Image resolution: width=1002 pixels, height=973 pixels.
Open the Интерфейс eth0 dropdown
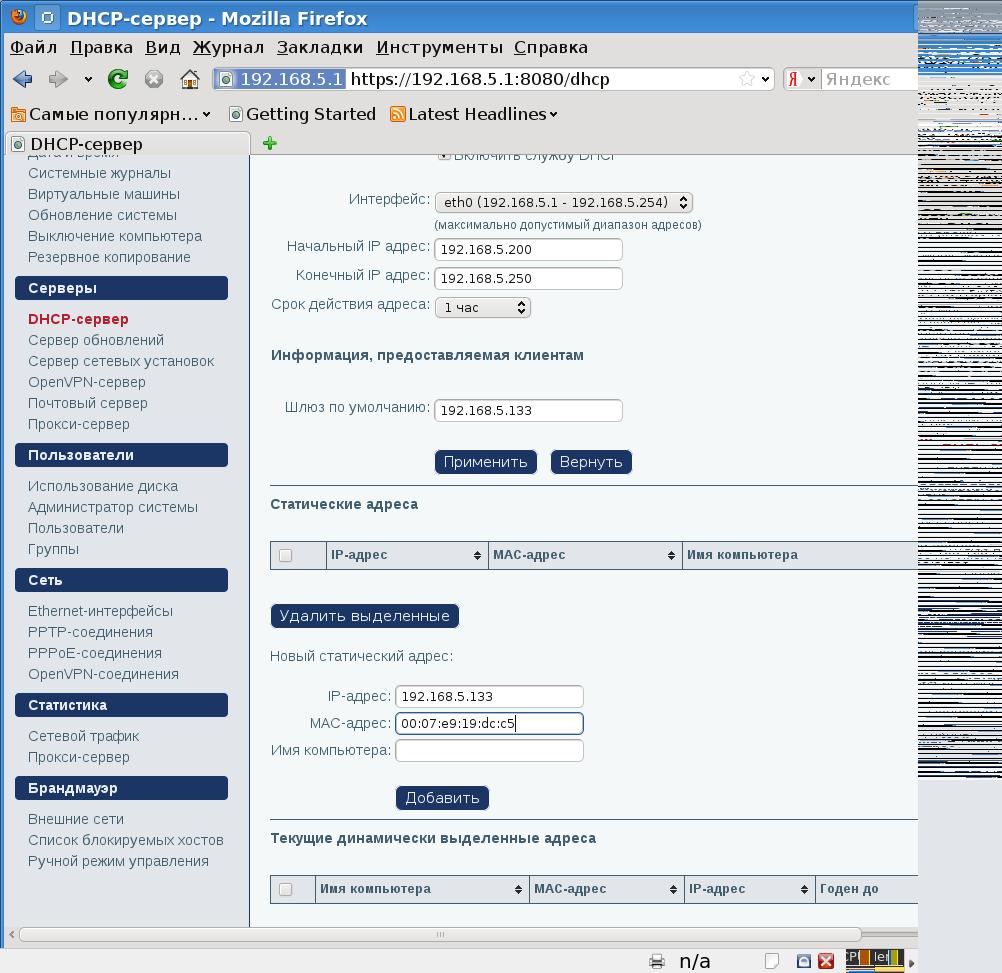click(563, 202)
